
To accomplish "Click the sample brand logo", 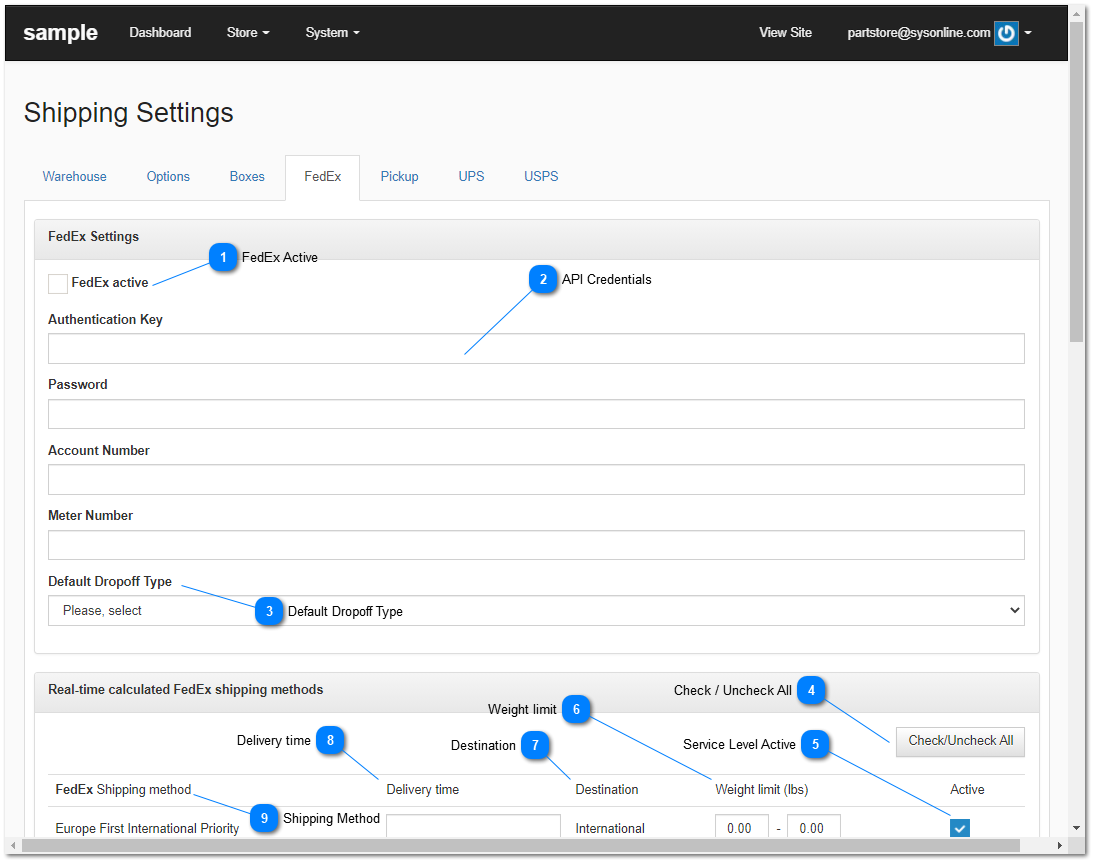I will (61, 33).
